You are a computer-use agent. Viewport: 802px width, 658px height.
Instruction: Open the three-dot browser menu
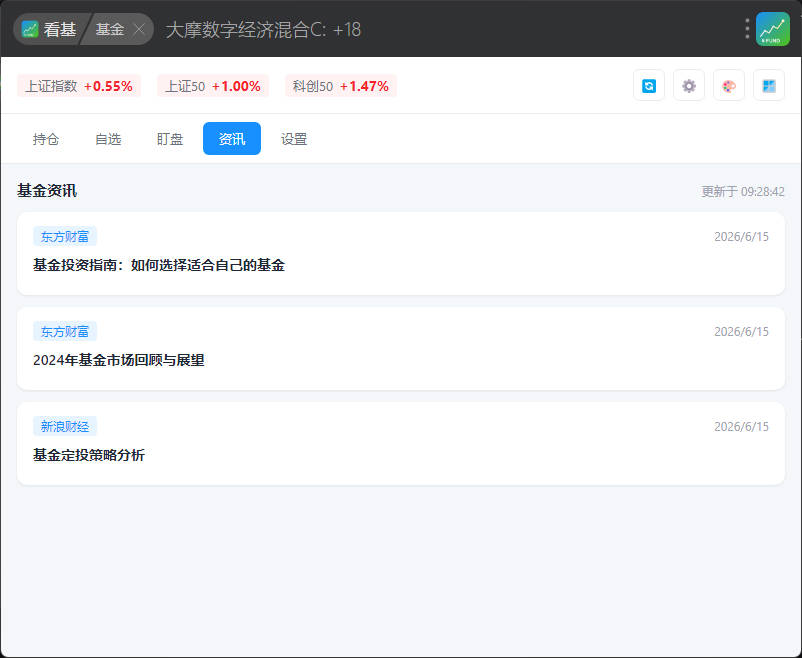747,29
